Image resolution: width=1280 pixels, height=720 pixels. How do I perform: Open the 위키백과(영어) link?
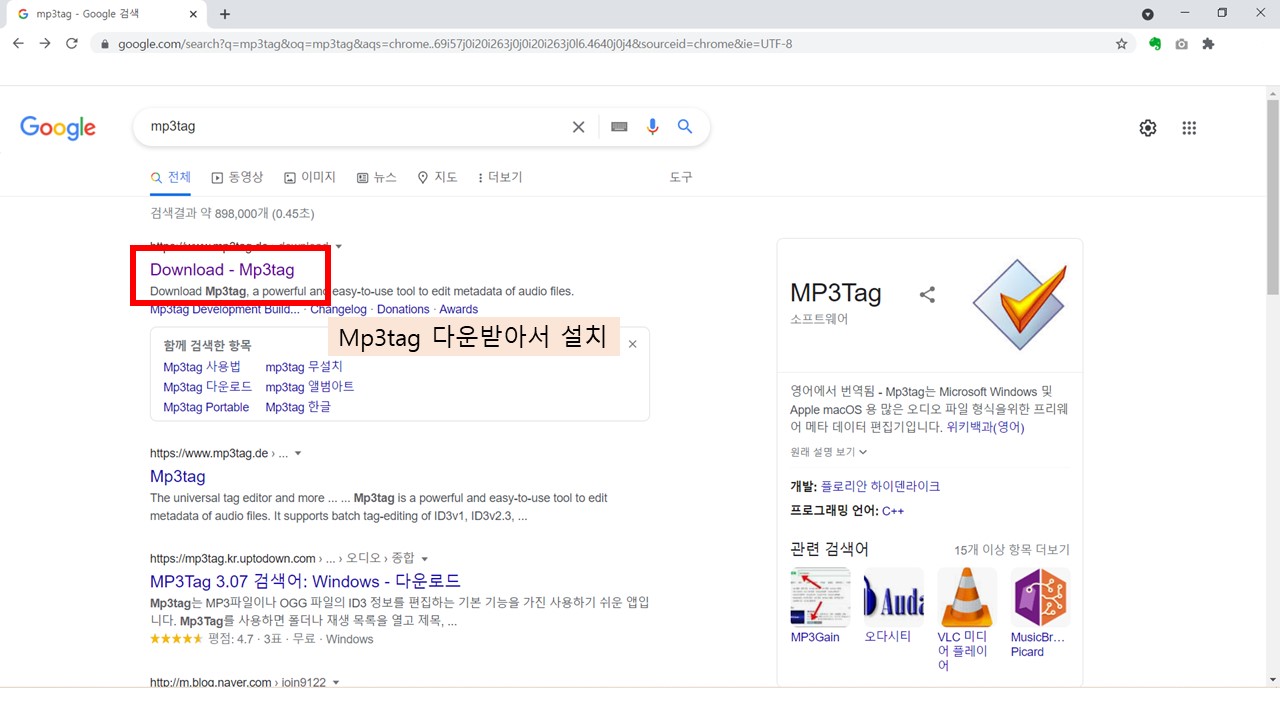coord(985,427)
